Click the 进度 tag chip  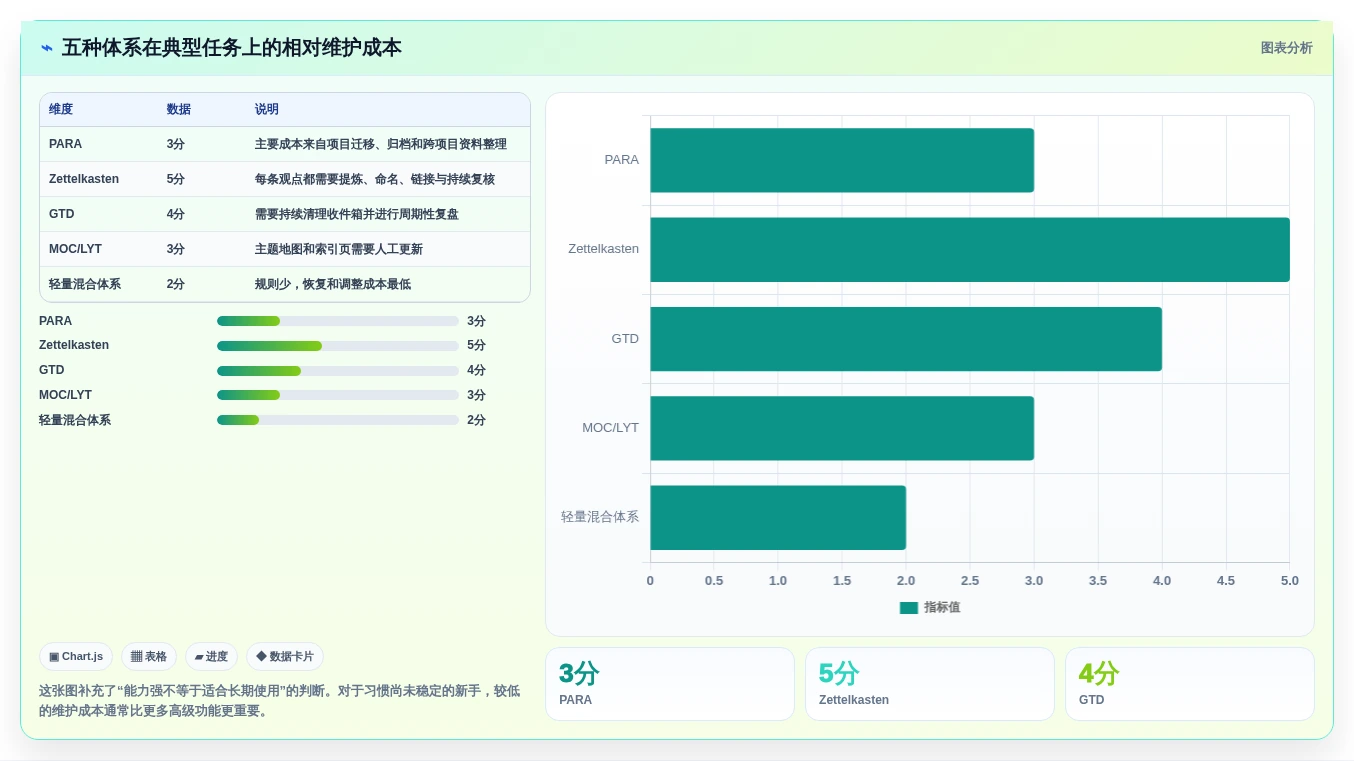click(x=211, y=657)
